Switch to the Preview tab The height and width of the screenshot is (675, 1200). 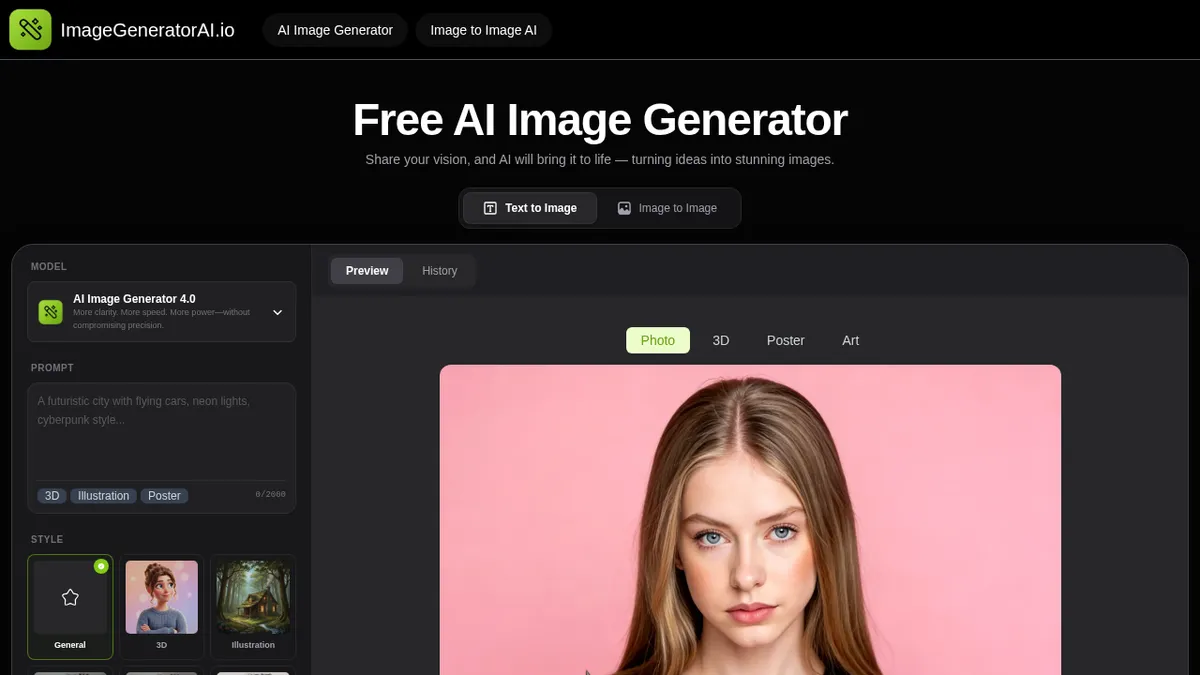pos(367,271)
